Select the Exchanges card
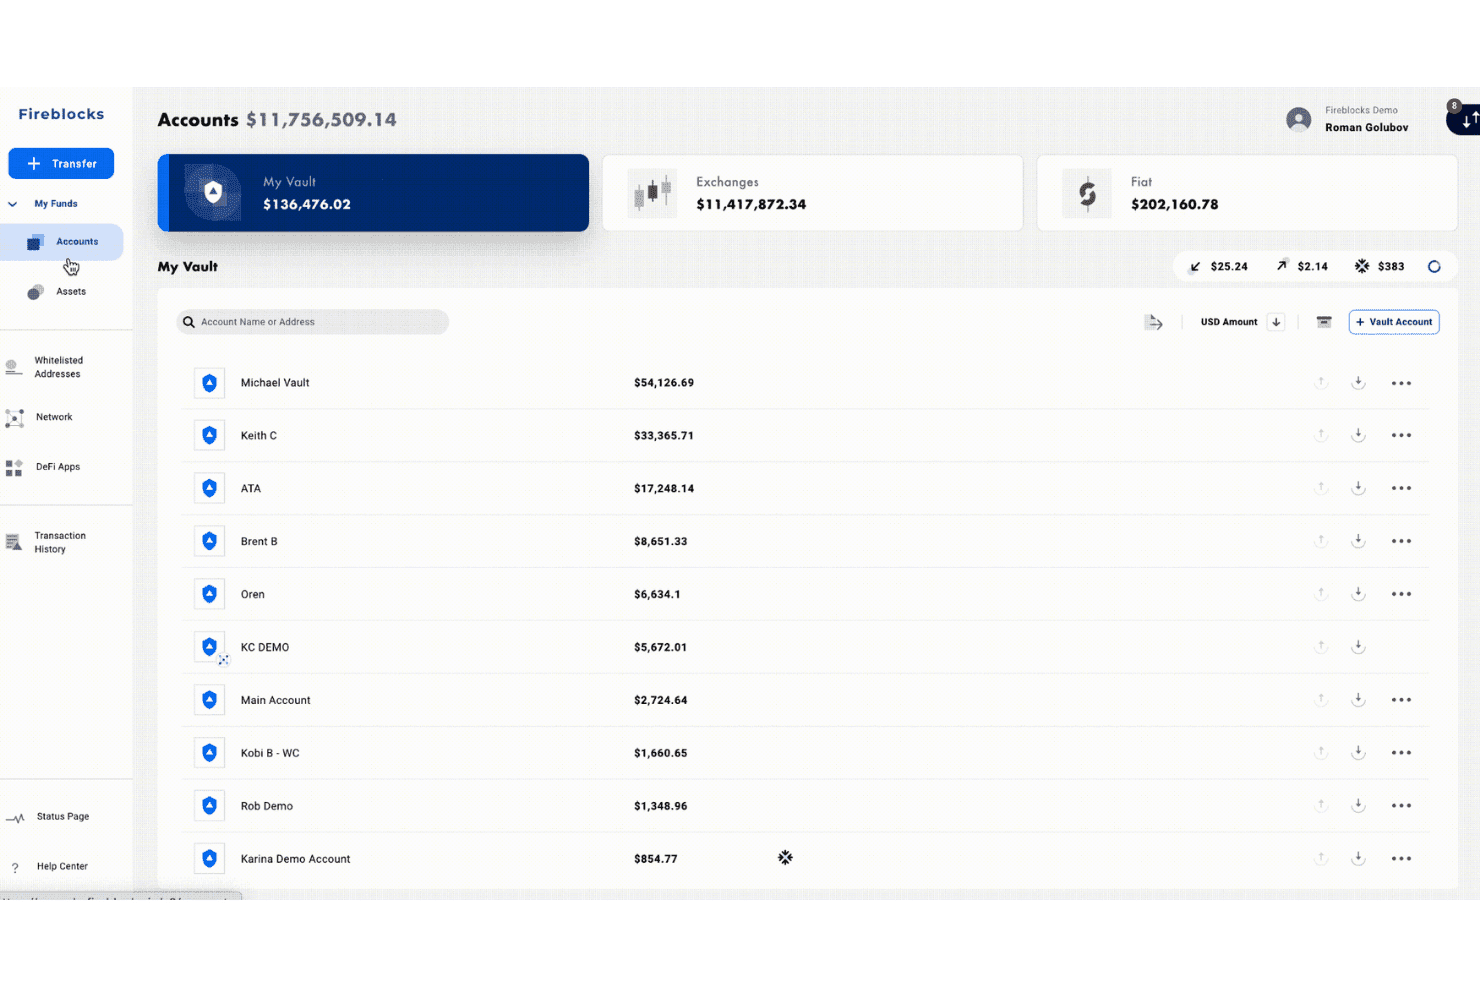This screenshot has height=987, width=1480. point(812,193)
